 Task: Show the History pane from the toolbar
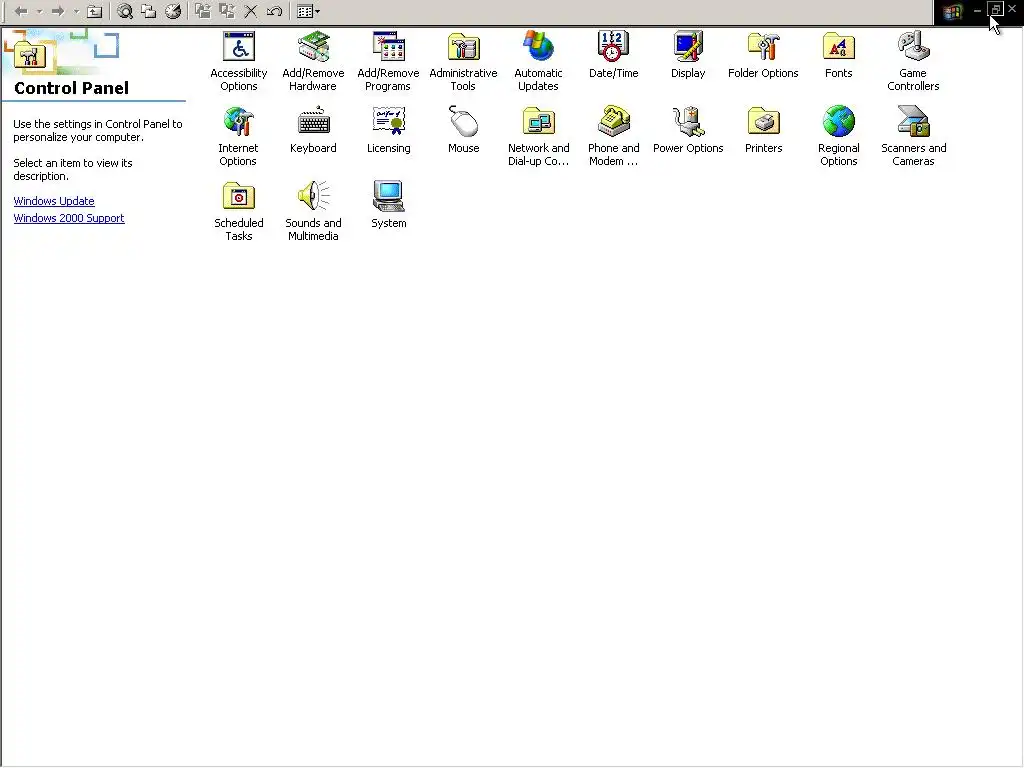pos(172,11)
